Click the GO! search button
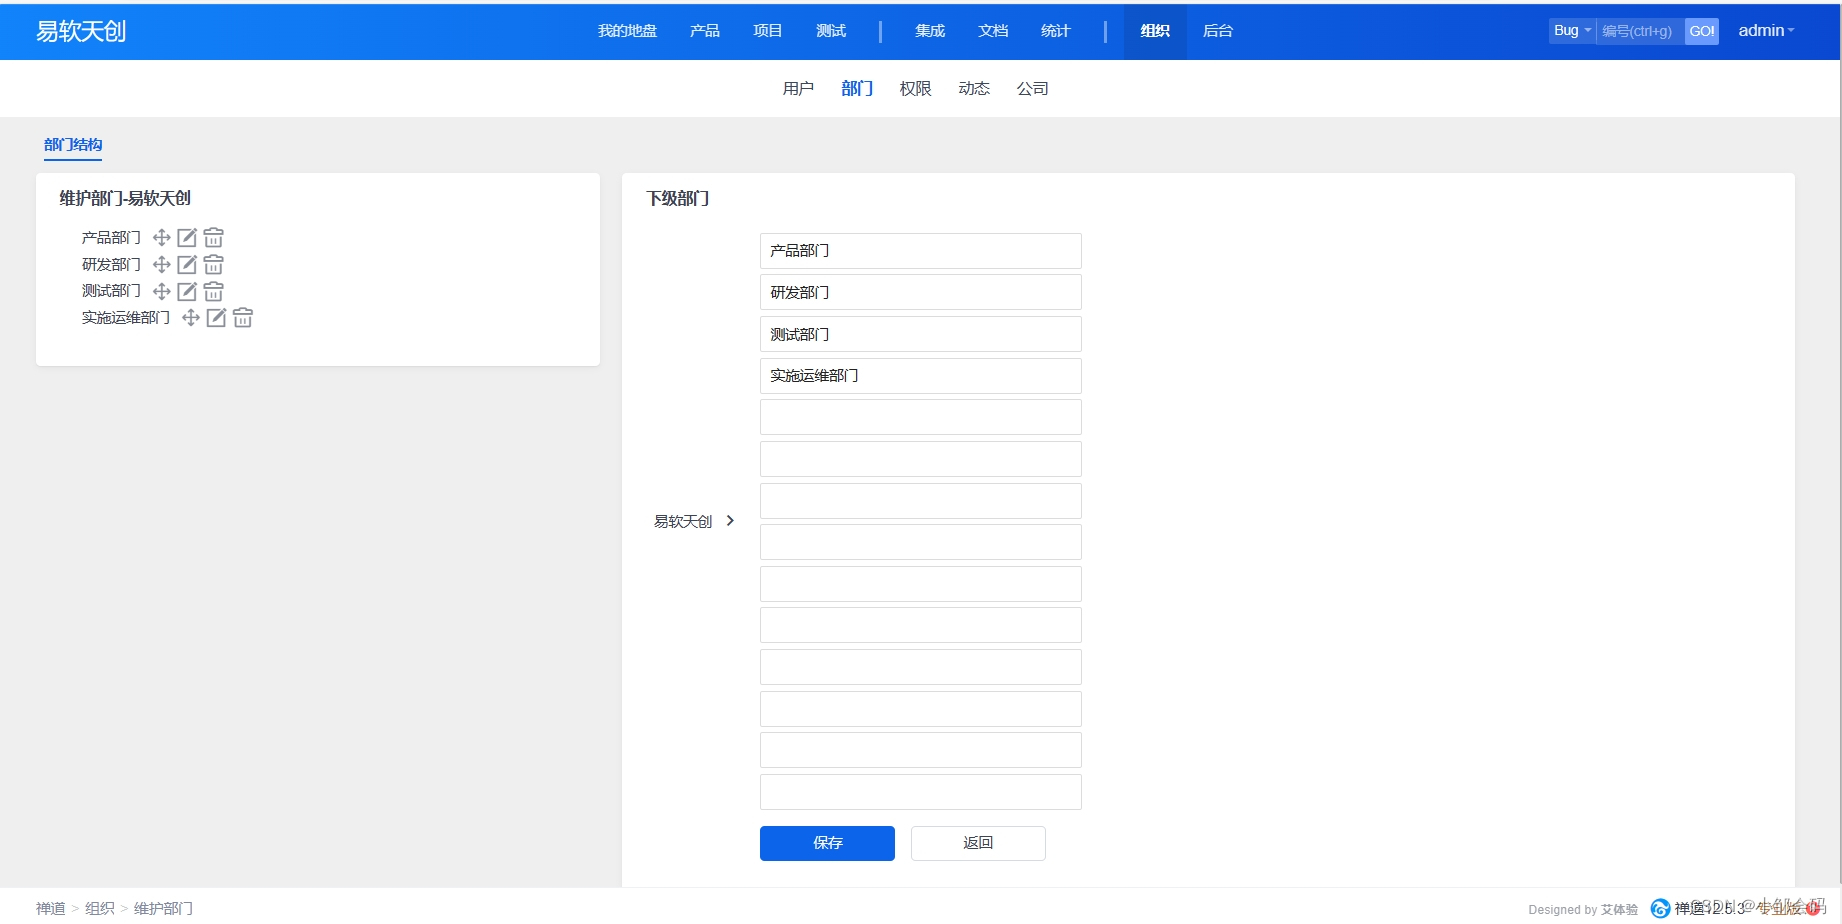 click(x=1701, y=31)
